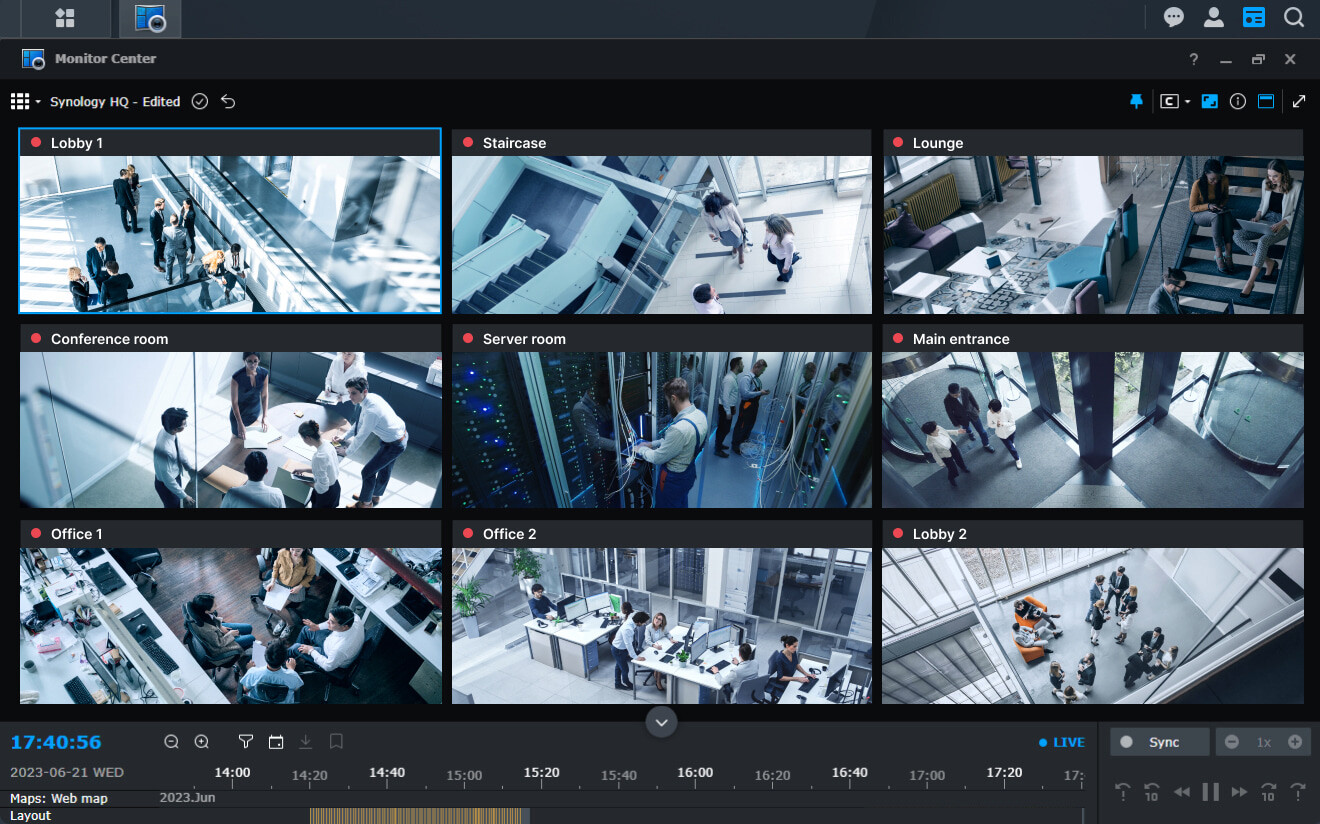Open the recording filter icon

[x=246, y=741]
